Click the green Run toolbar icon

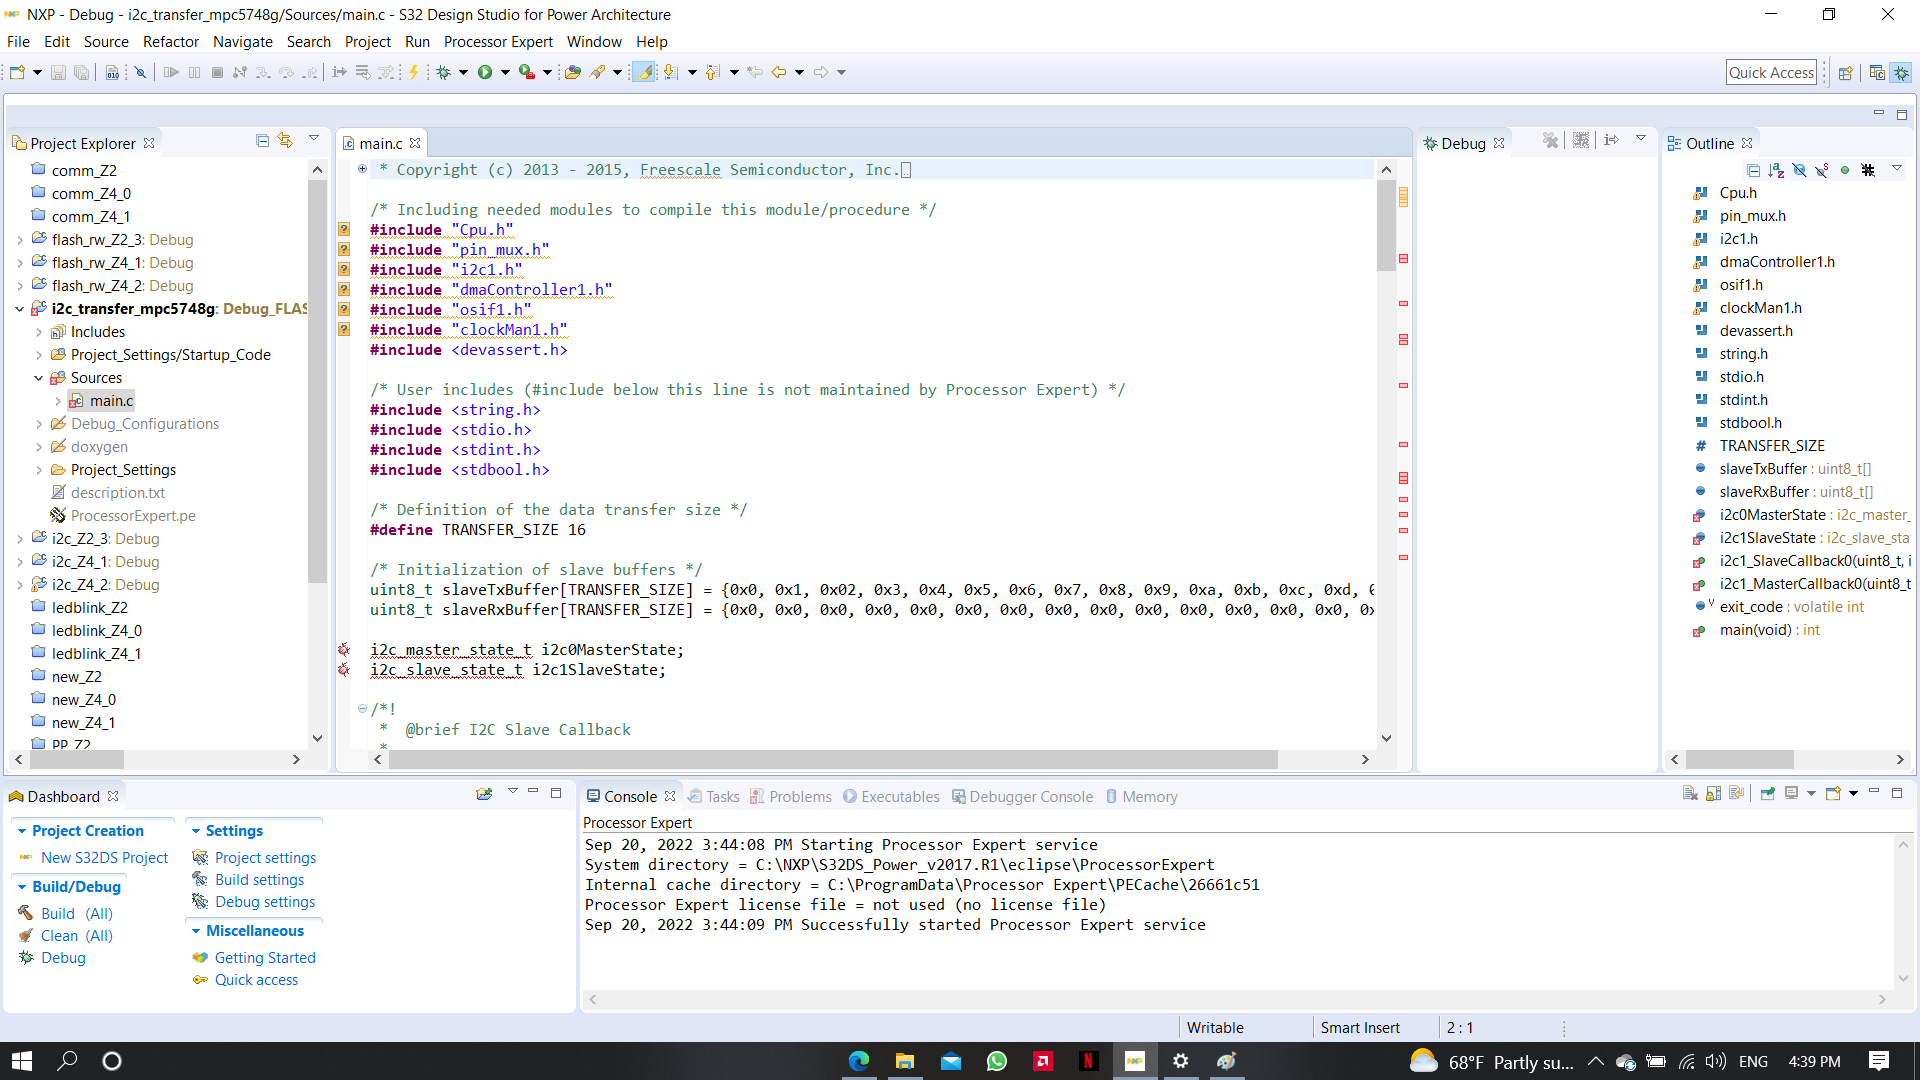coord(487,71)
